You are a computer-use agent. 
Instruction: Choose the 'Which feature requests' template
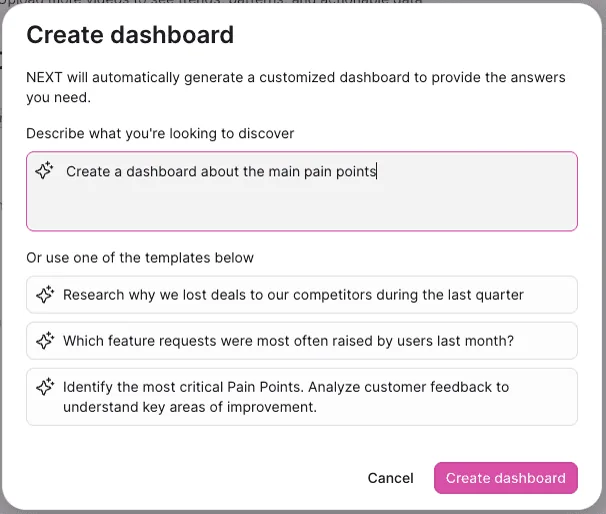[302, 340]
